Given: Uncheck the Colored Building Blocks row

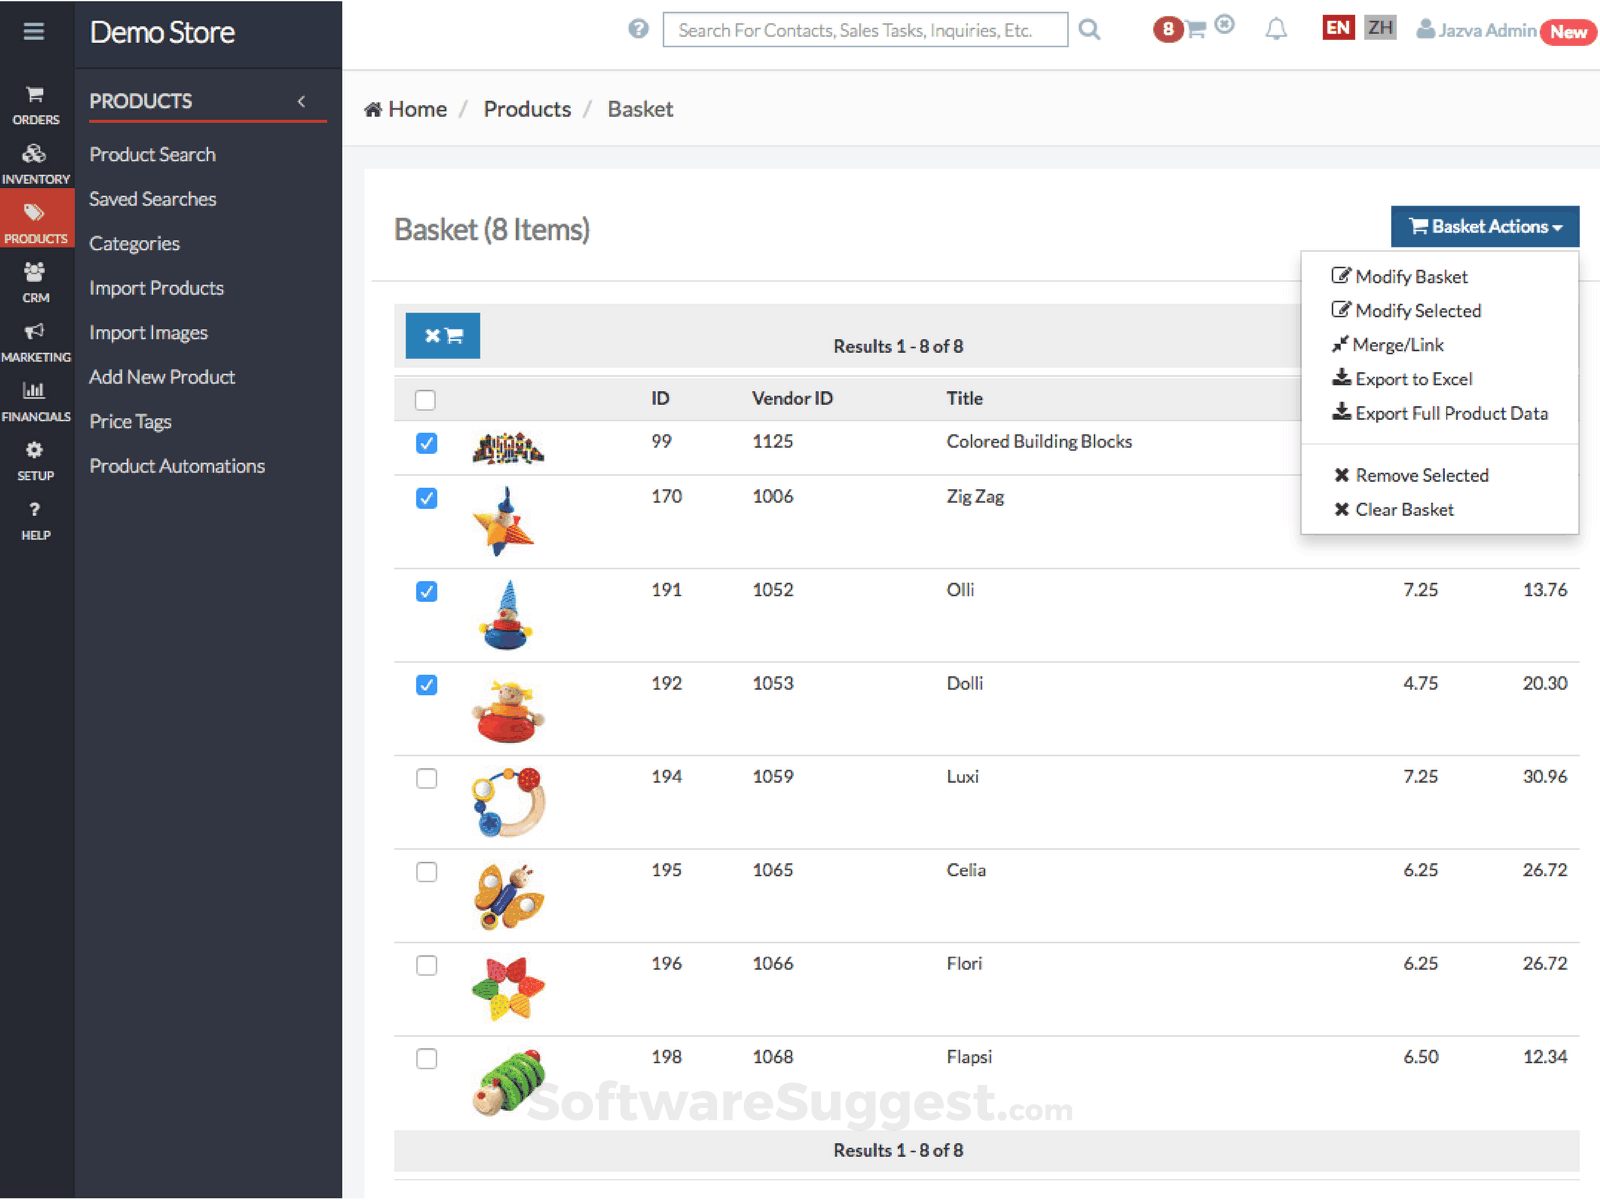Looking at the screenshot, I should [x=426, y=443].
